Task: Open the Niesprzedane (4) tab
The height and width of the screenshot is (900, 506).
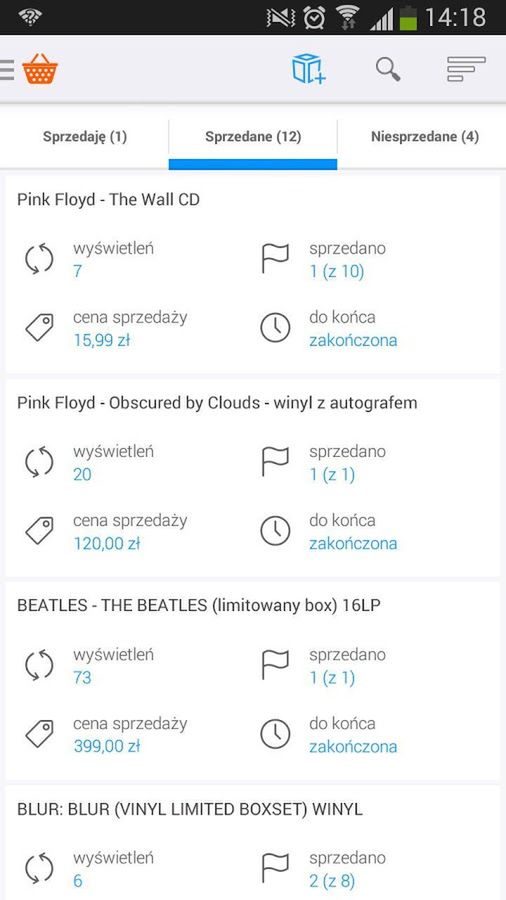Action: coord(425,137)
